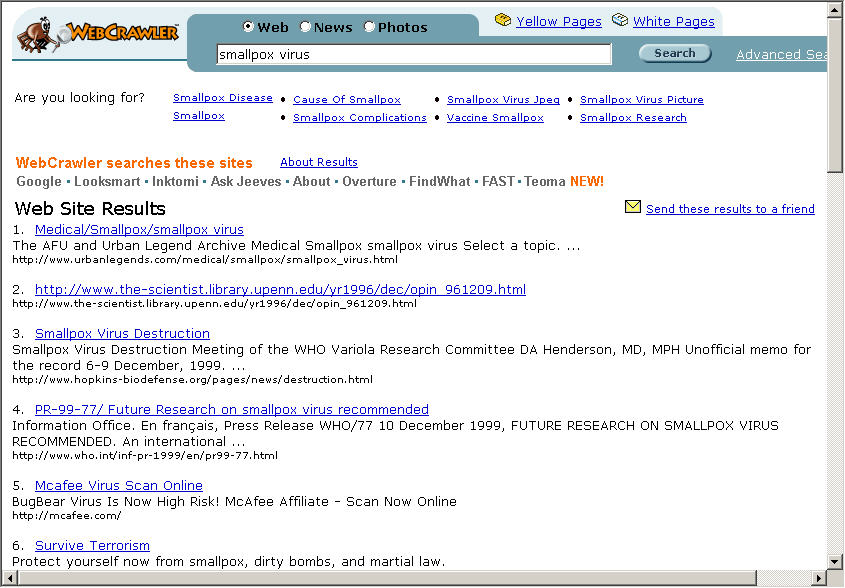Image resolution: width=845 pixels, height=588 pixels.
Task: Click the envelope icon for sending results
Action: point(632,208)
